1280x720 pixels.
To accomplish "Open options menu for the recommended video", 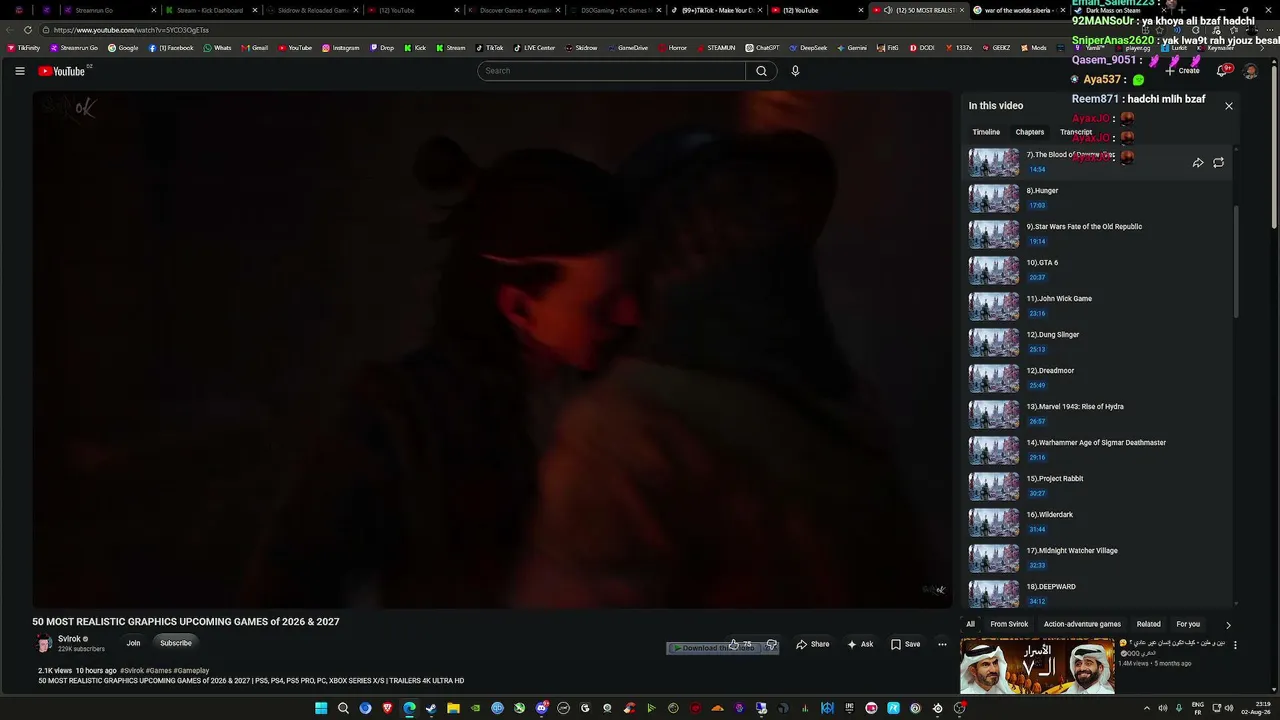I will pos(1235,646).
